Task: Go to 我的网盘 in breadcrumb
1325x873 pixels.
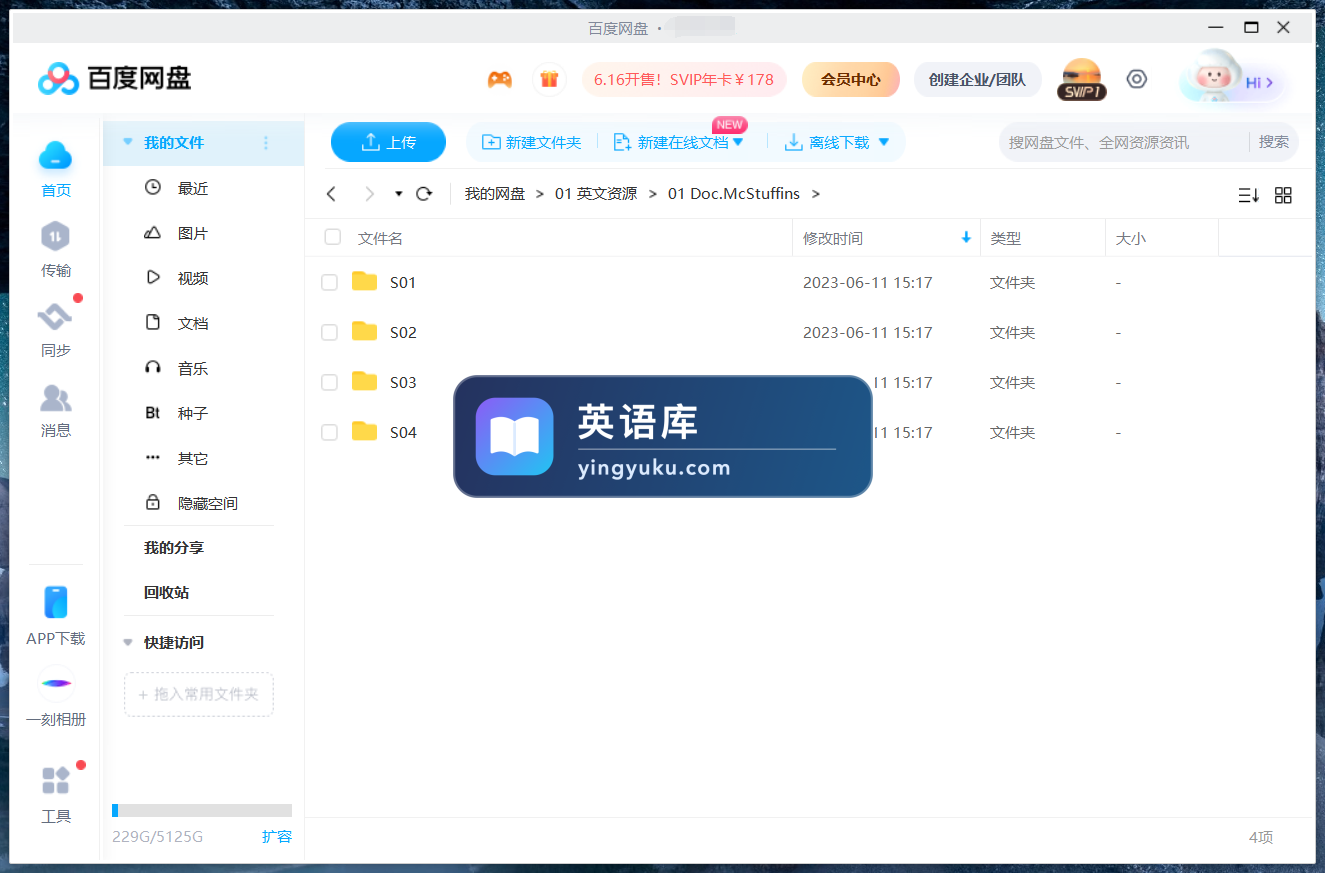Action: tap(495, 194)
